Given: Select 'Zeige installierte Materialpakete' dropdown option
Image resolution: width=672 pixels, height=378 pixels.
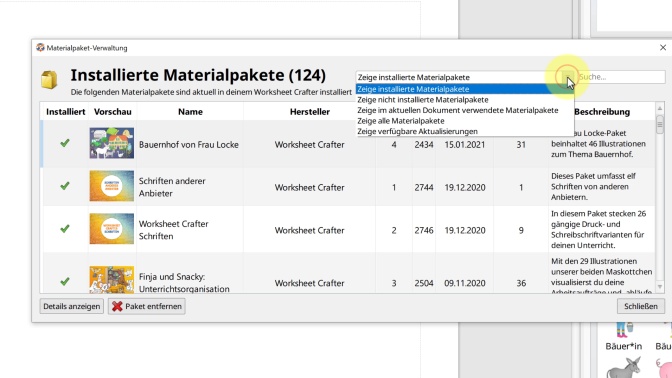Looking at the screenshot, I should 465,89.
